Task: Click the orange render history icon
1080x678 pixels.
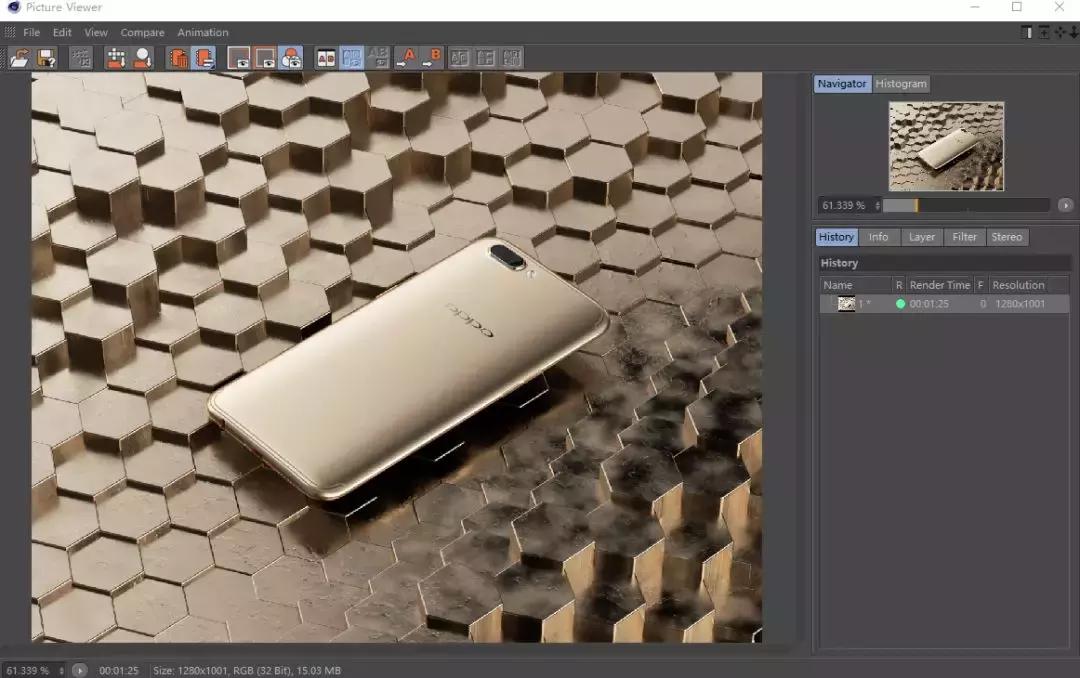Action: coord(178,58)
